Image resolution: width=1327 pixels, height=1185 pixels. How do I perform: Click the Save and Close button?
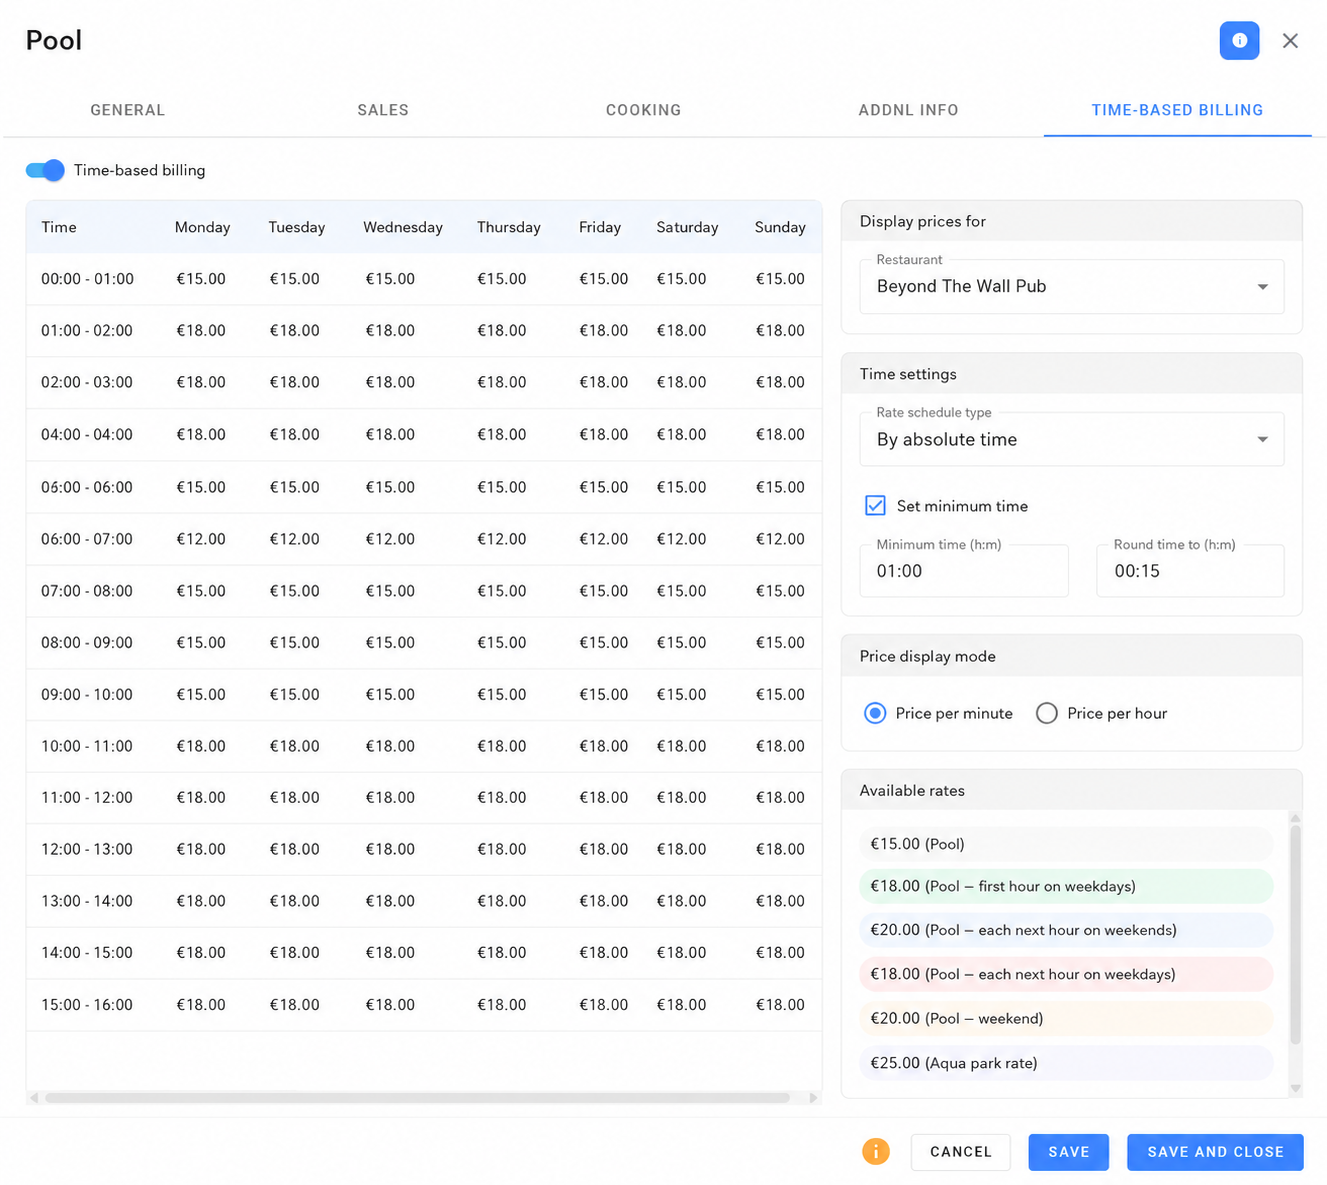[x=1215, y=1152]
